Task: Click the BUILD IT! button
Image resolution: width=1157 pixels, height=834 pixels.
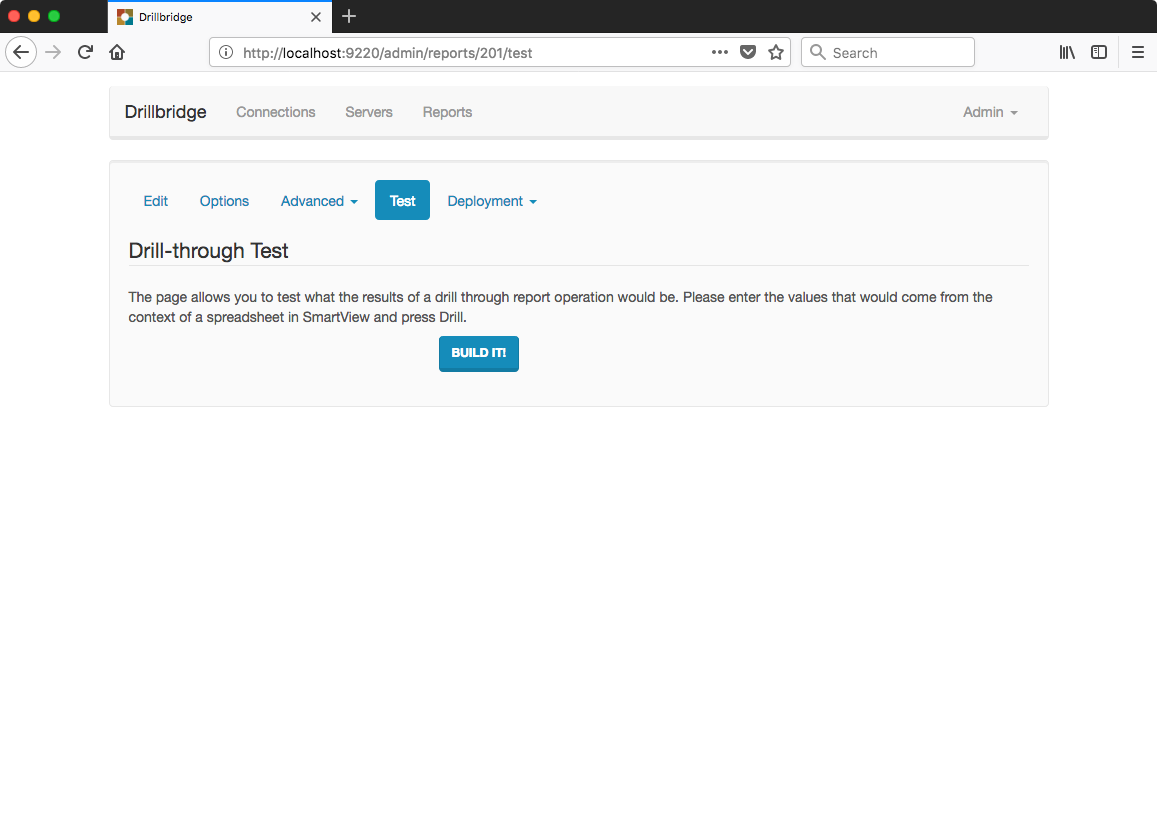Action: tap(479, 354)
